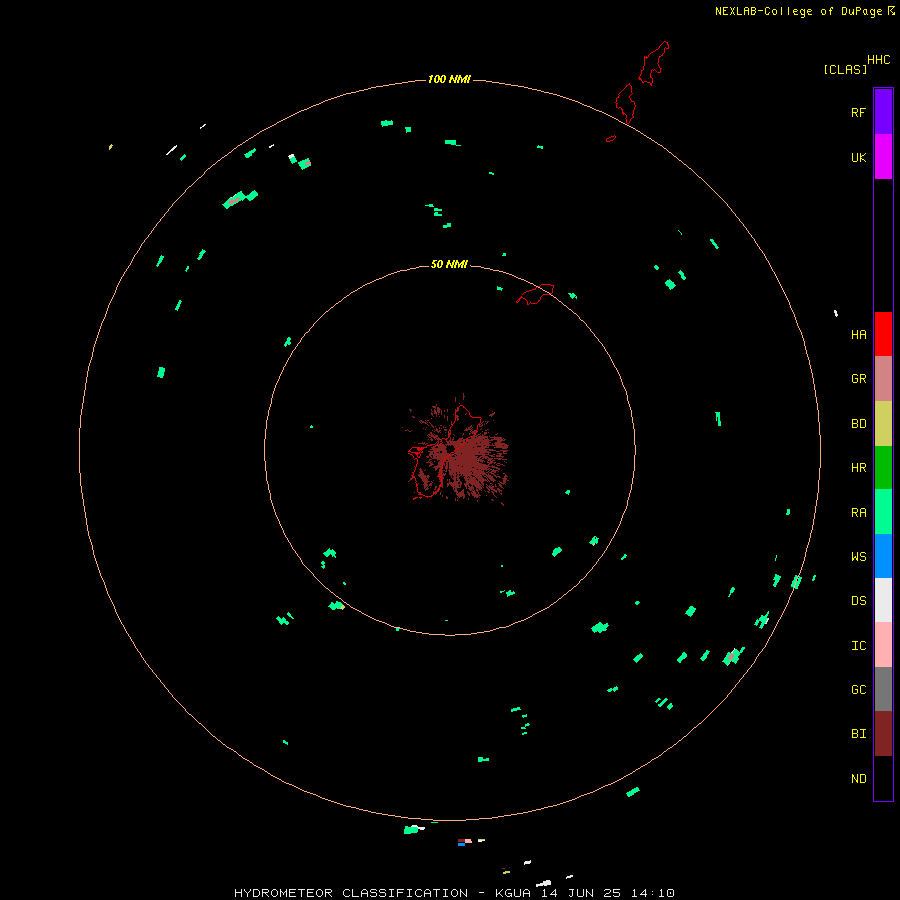Screen dimensions: 900x900
Task: Pick the RA light green legend swatch
Action: tap(883, 512)
